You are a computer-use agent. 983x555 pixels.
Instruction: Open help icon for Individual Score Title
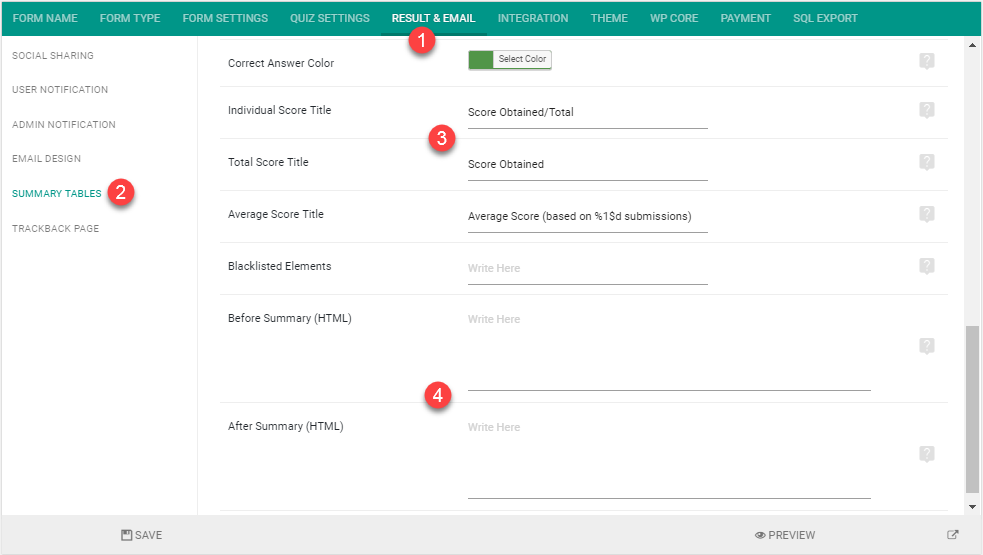[927, 110]
